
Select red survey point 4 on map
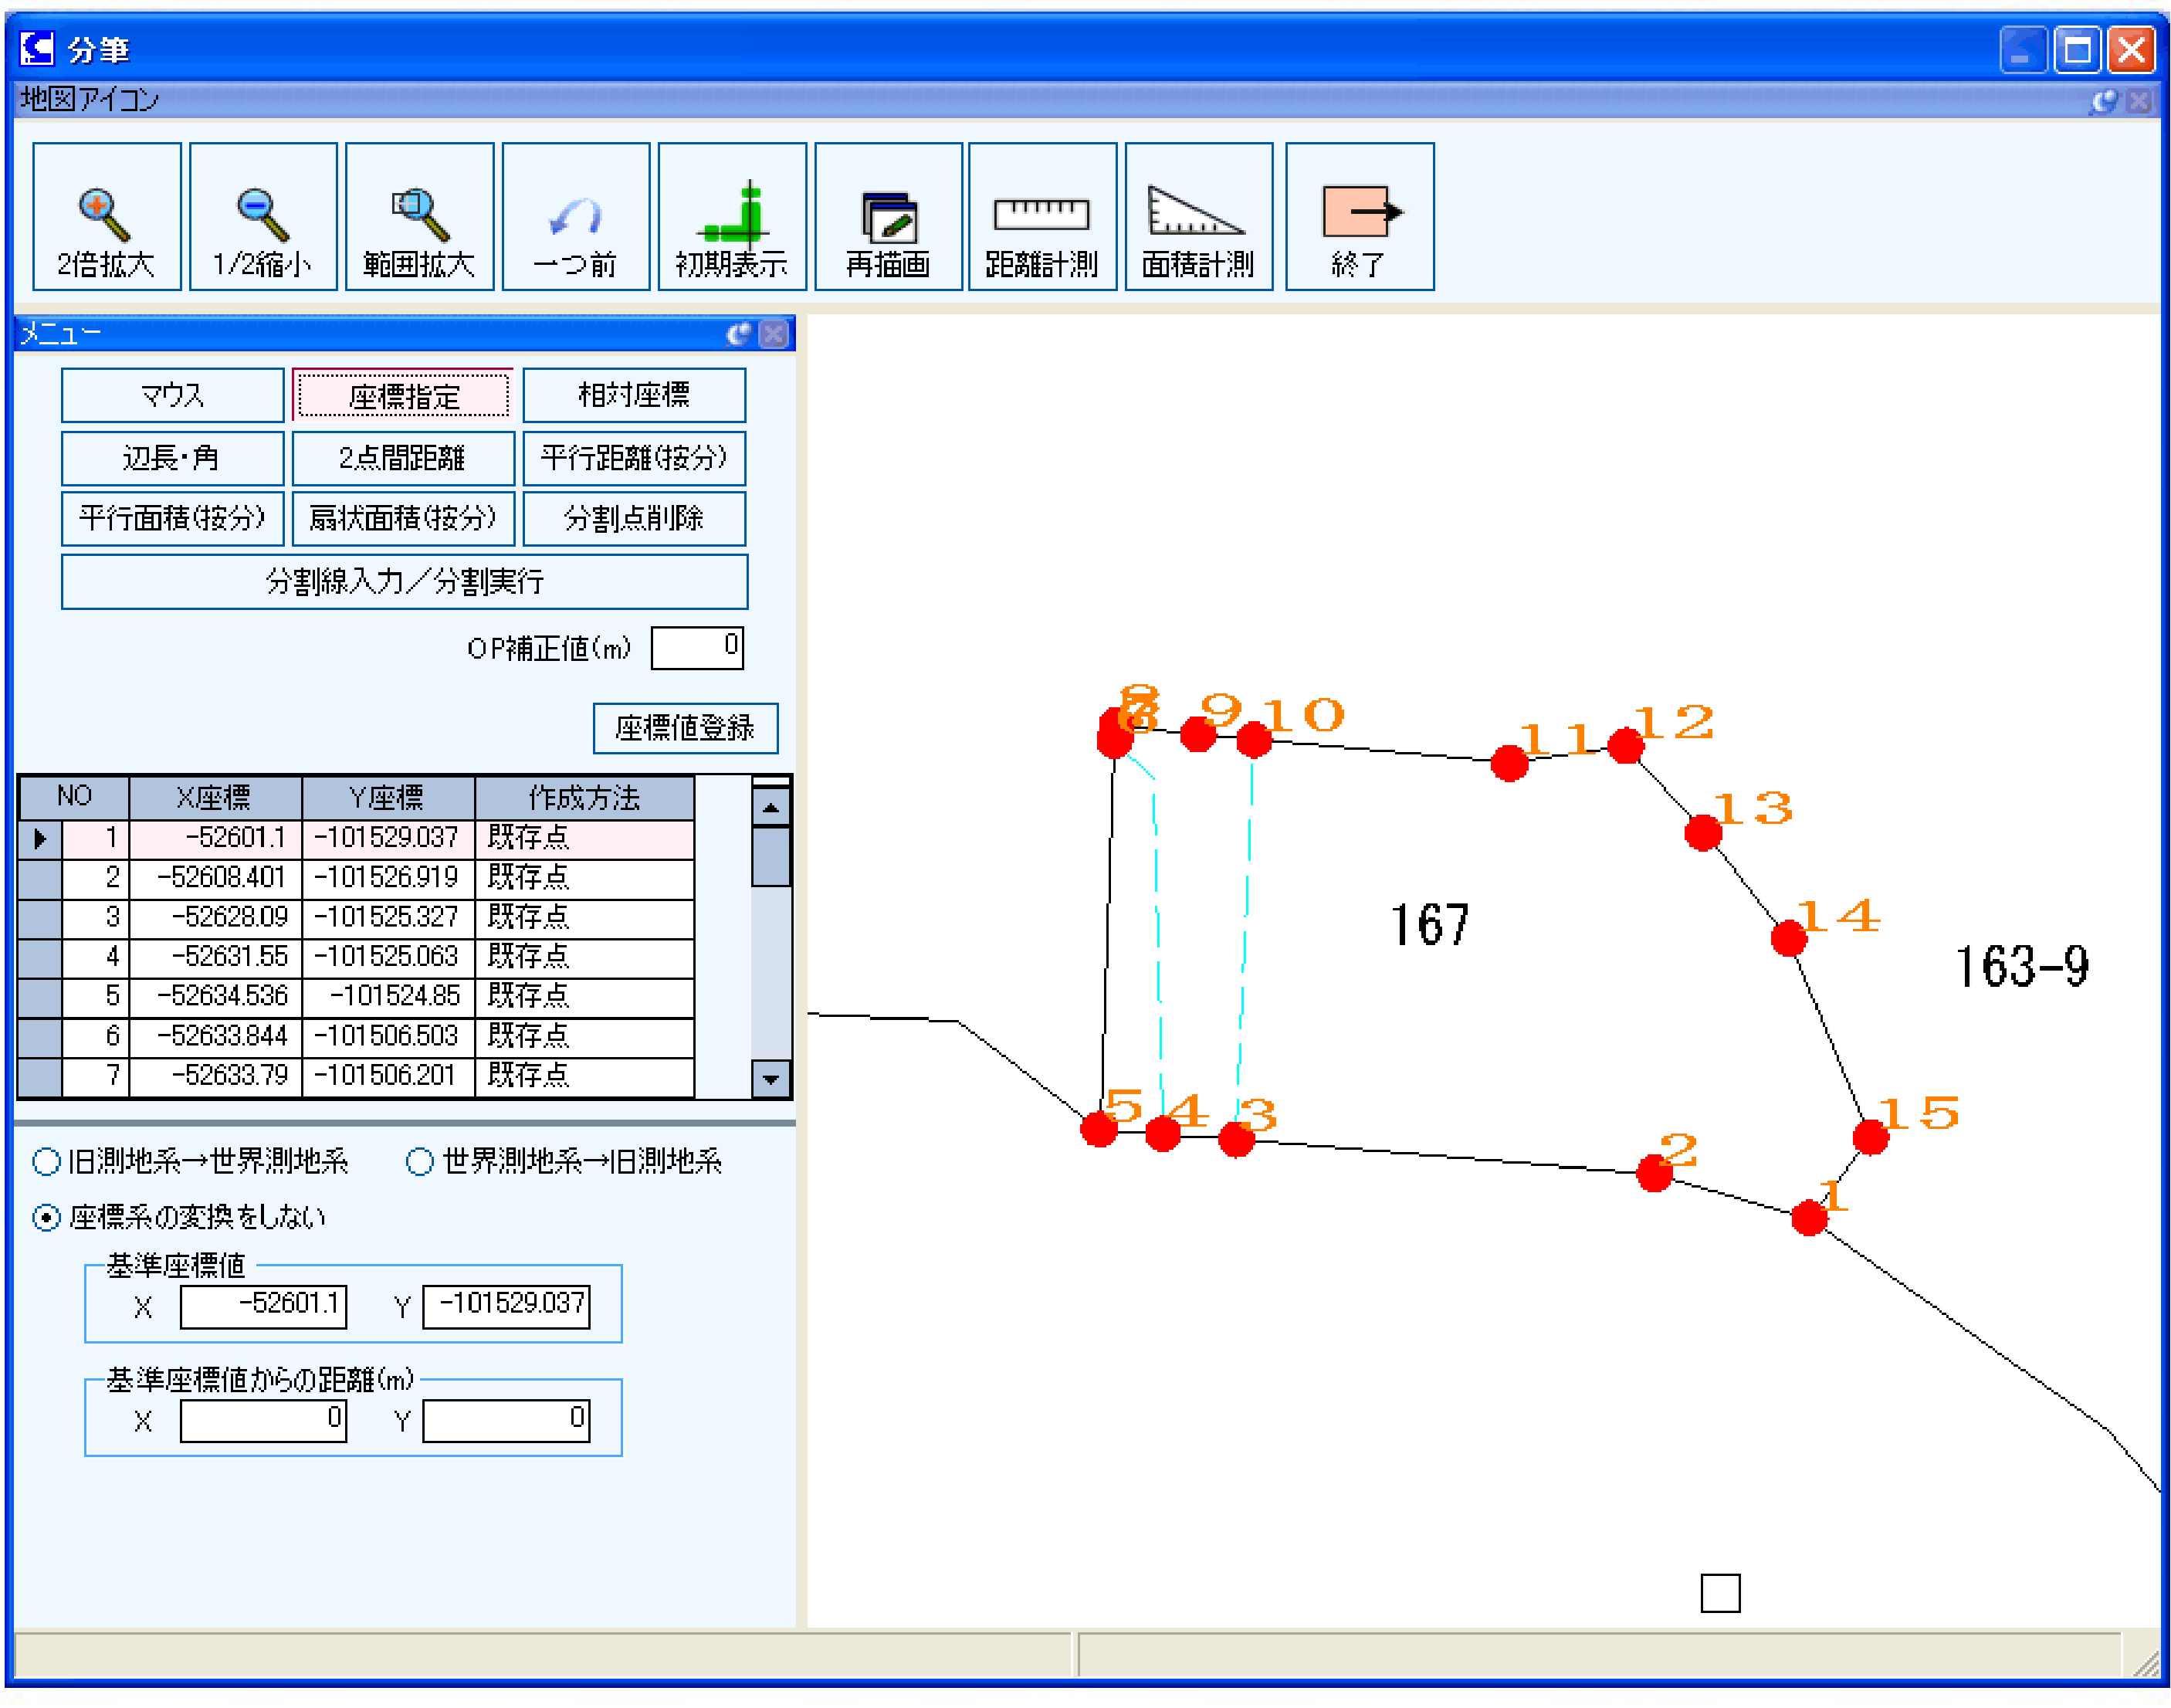click(x=1162, y=1134)
